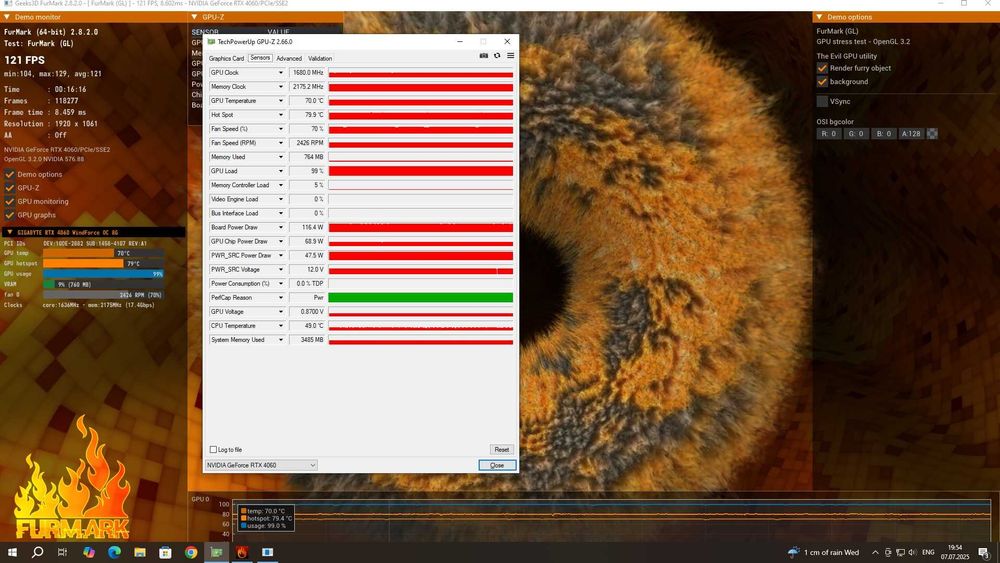Launch Copilot from the taskbar

tap(89, 552)
